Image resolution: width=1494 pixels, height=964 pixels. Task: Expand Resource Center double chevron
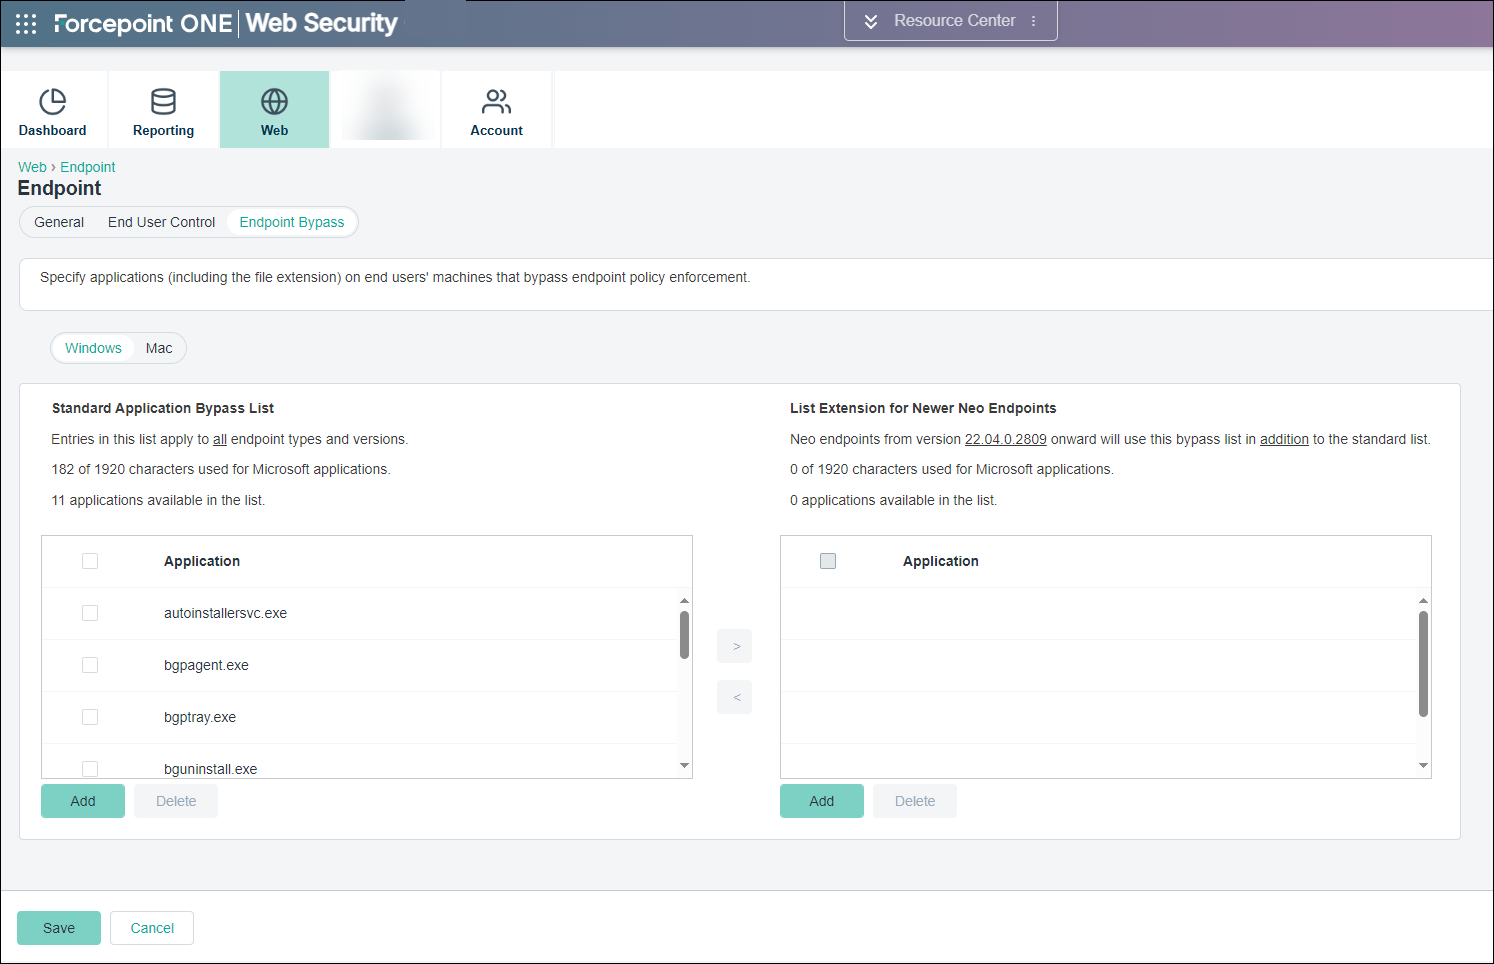click(871, 21)
